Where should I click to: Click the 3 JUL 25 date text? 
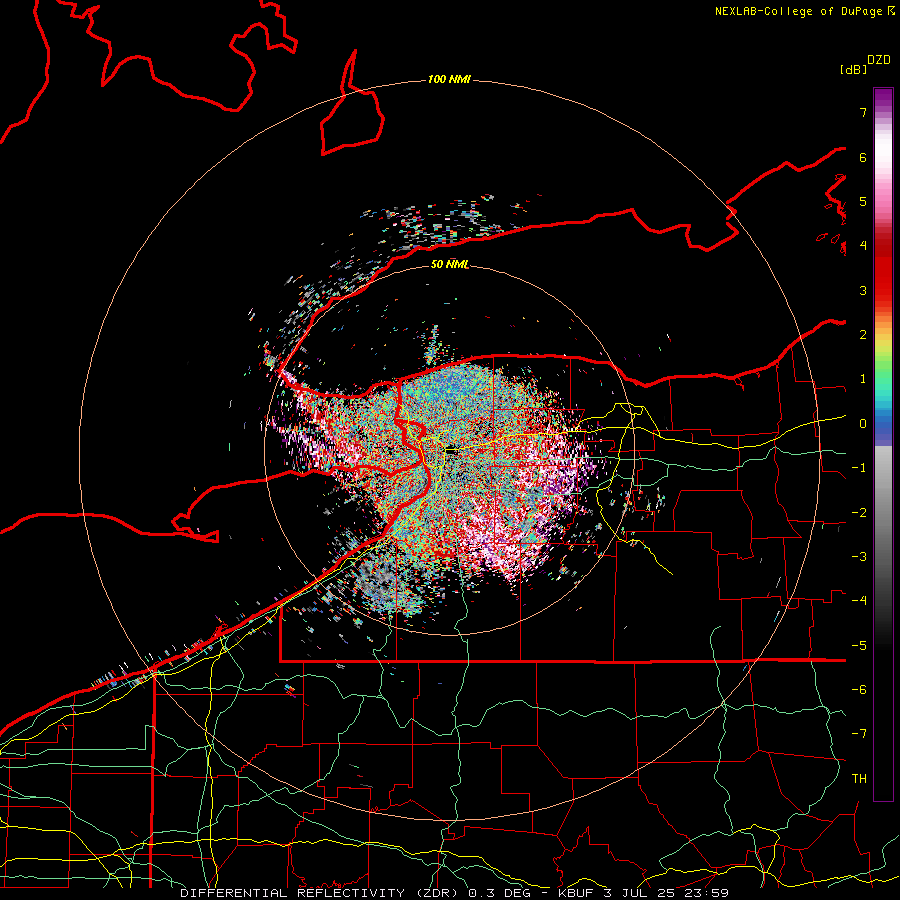tap(638, 893)
